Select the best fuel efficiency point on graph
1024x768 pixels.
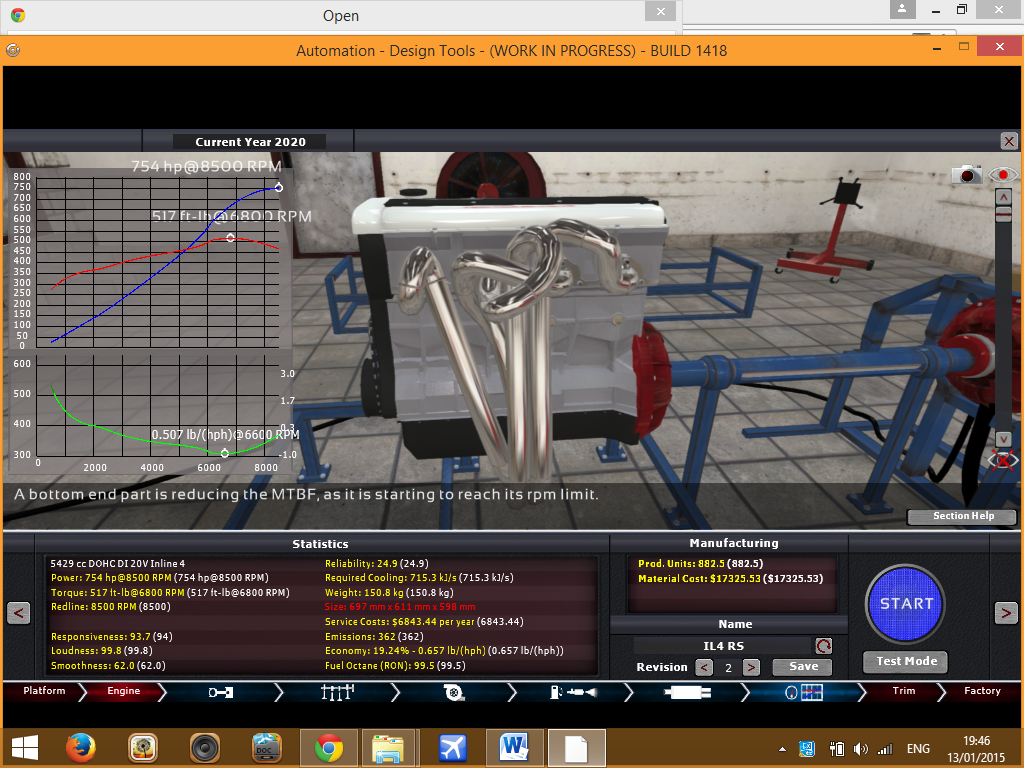click(x=225, y=453)
